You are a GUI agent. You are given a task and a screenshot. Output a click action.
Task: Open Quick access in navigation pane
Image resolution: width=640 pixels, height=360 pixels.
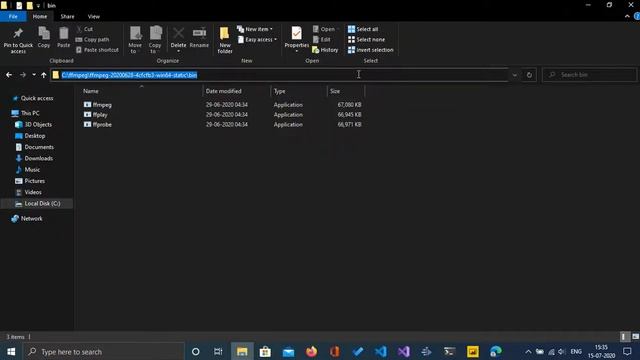tap(37, 98)
